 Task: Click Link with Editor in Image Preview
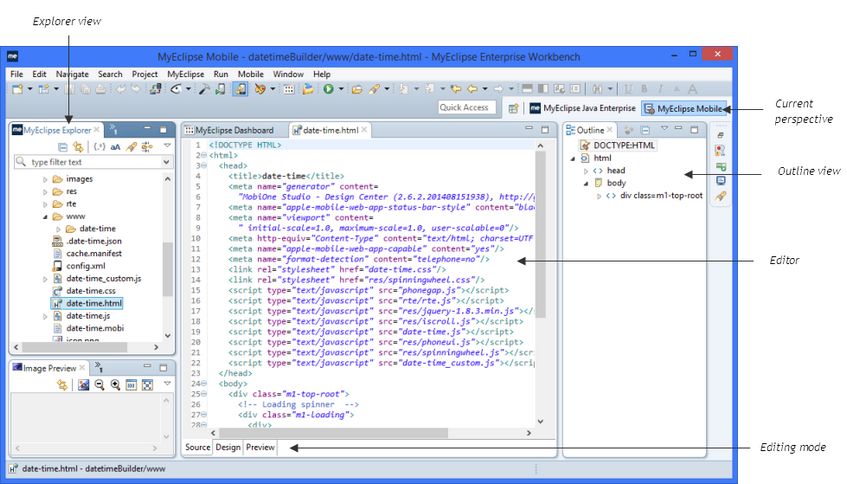pos(62,385)
